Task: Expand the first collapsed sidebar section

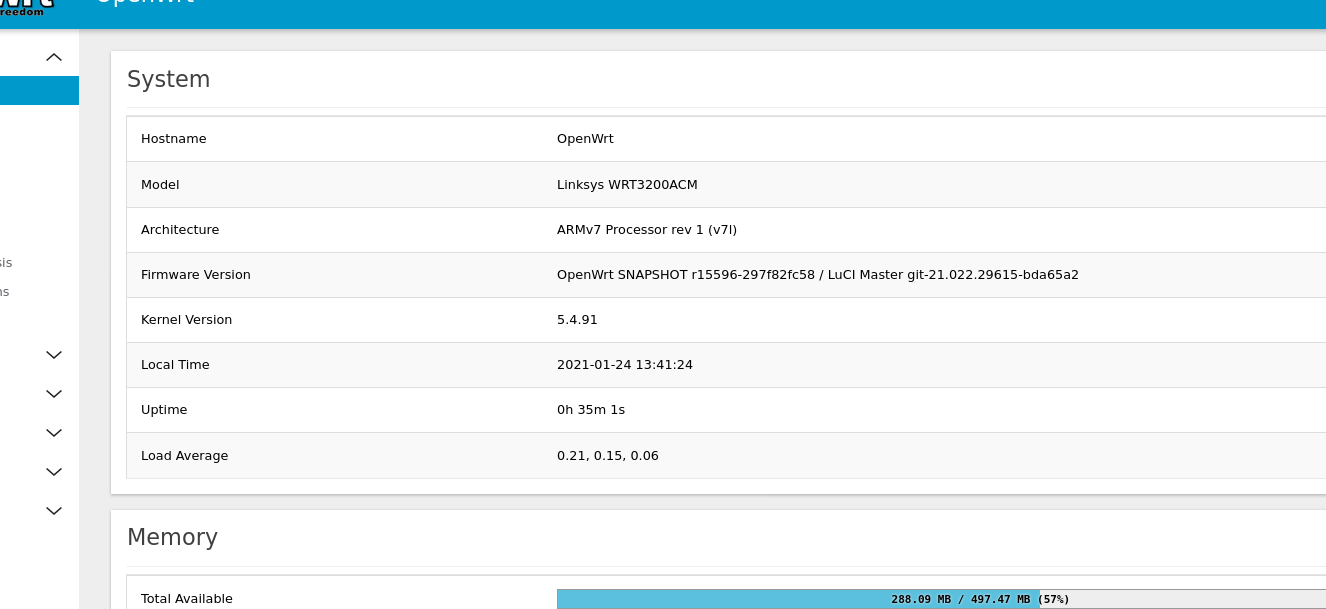Action: point(53,355)
